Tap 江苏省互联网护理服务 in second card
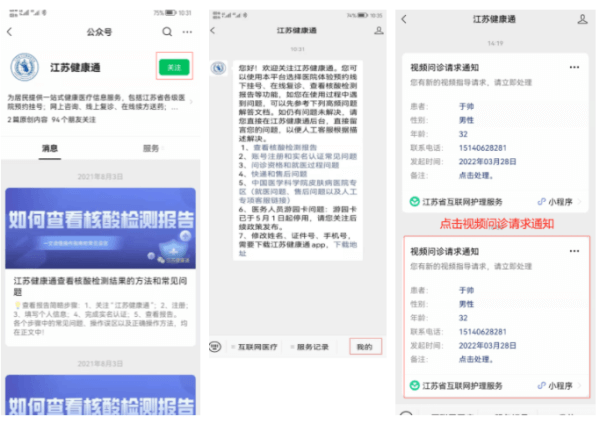 462,385
